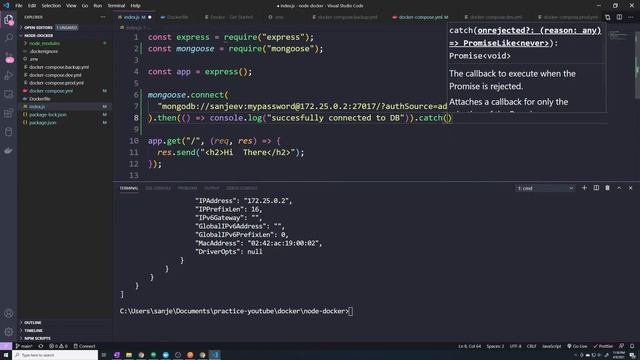This screenshot has width=640, height=360.
Task: Open File Explorer from Windows taskbar
Action: (129, 355)
